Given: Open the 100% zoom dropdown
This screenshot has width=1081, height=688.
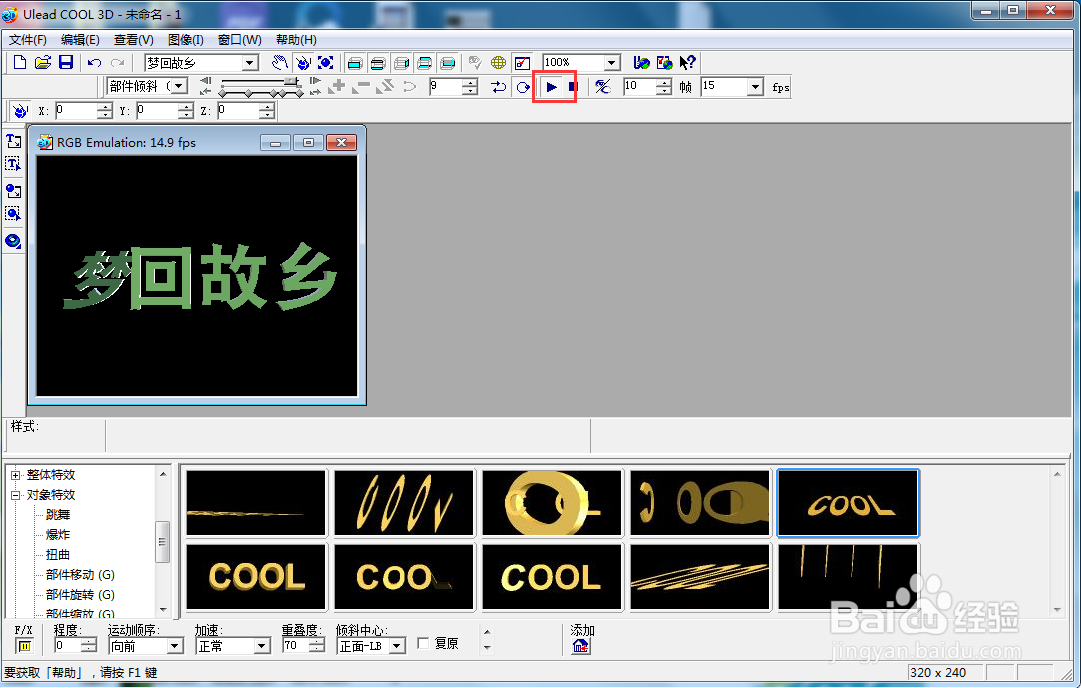Looking at the screenshot, I should coord(611,63).
